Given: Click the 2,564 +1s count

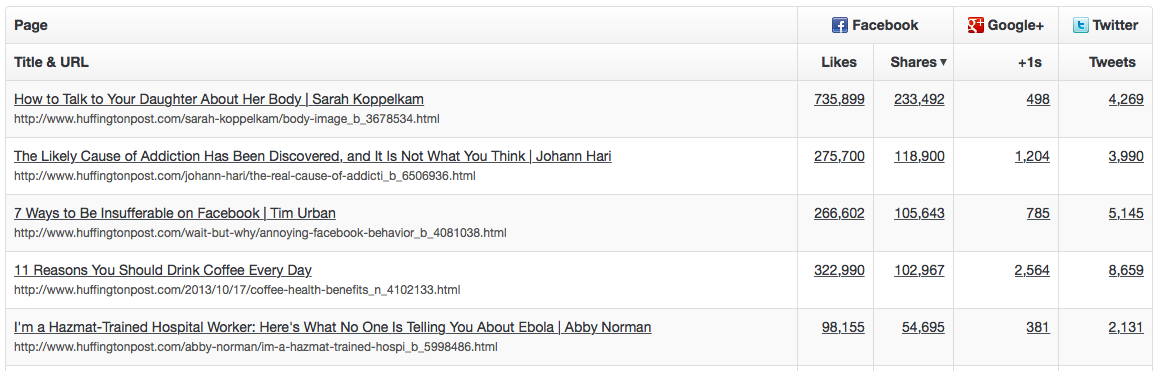Looking at the screenshot, I should coord(1032,270).
